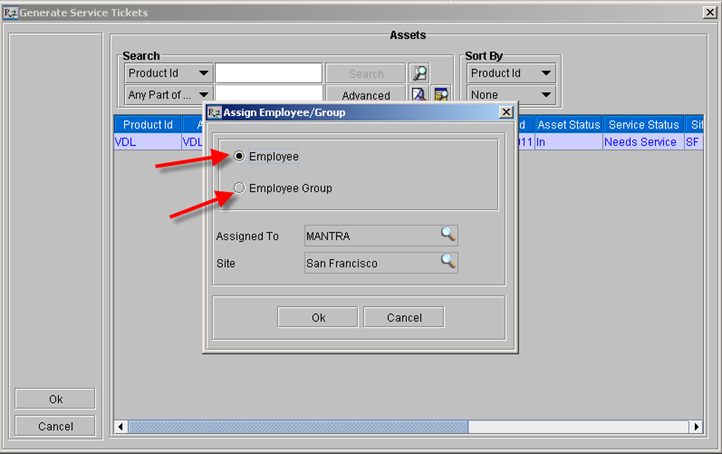Open the Sort By None dropdown
Image resolution: width=722 pixels, height=454 pixels.
[511, 94]
